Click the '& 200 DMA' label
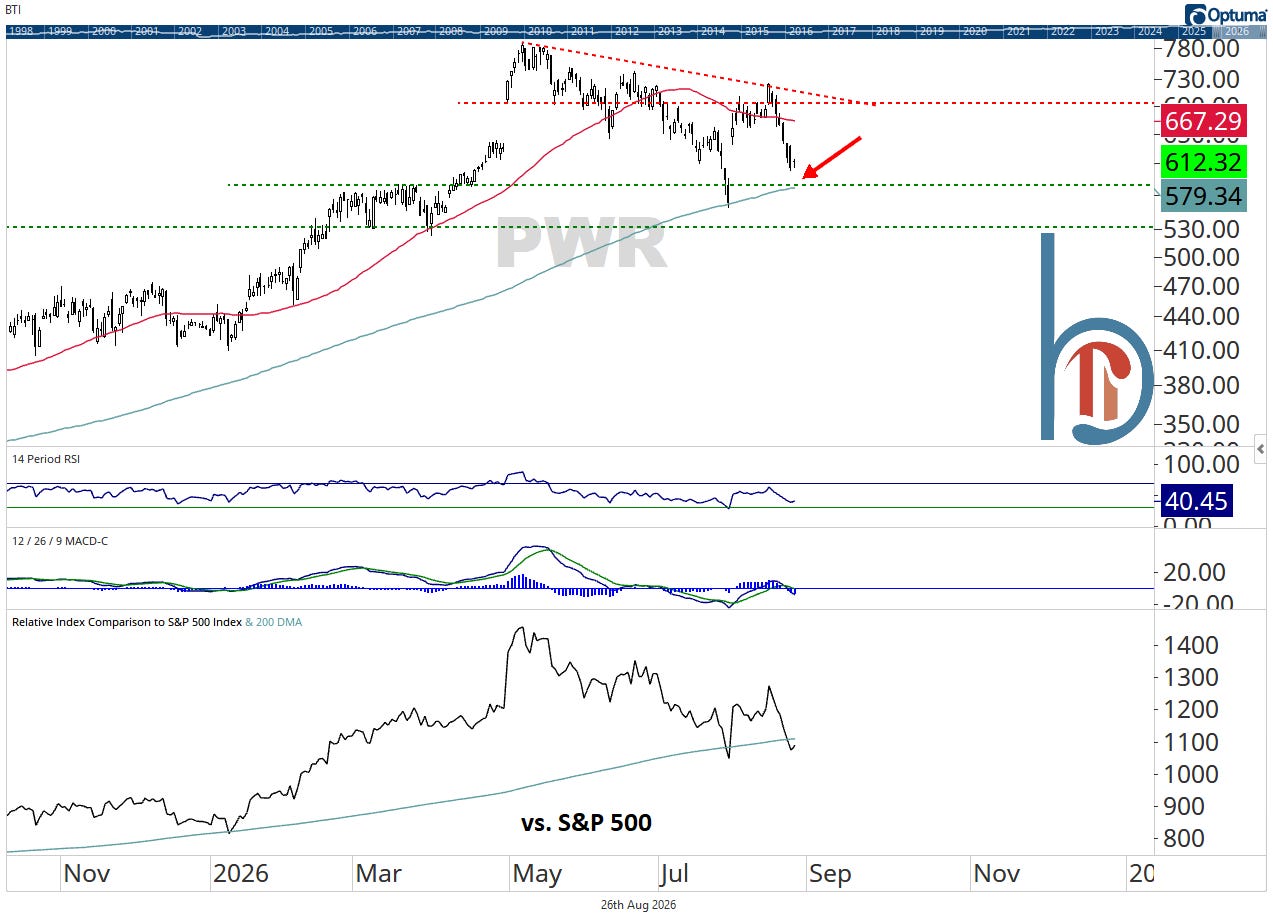The width and height of the screenshot is (1273, 924). (274, 622)
